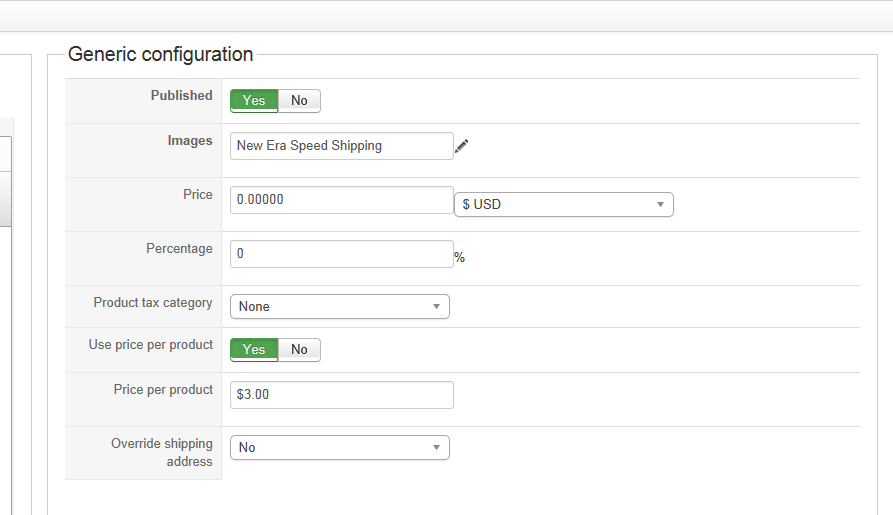
Task: Select the Price per product $3.00 field
Action: pyautogui.click(x=341, y=395)
